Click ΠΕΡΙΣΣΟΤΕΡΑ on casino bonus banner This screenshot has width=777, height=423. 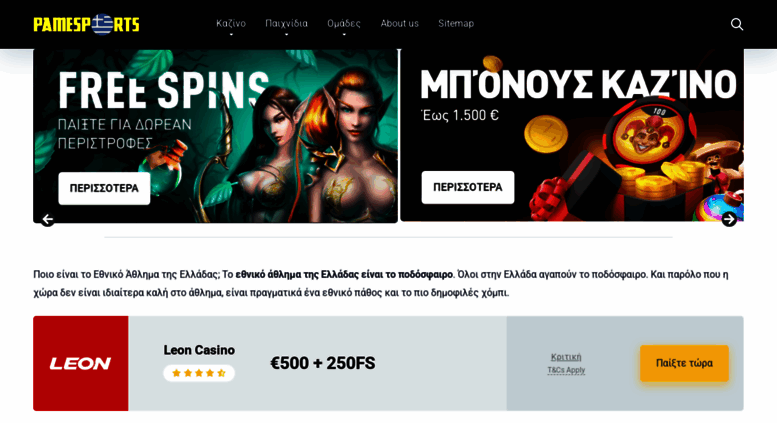tap(468, 187)
